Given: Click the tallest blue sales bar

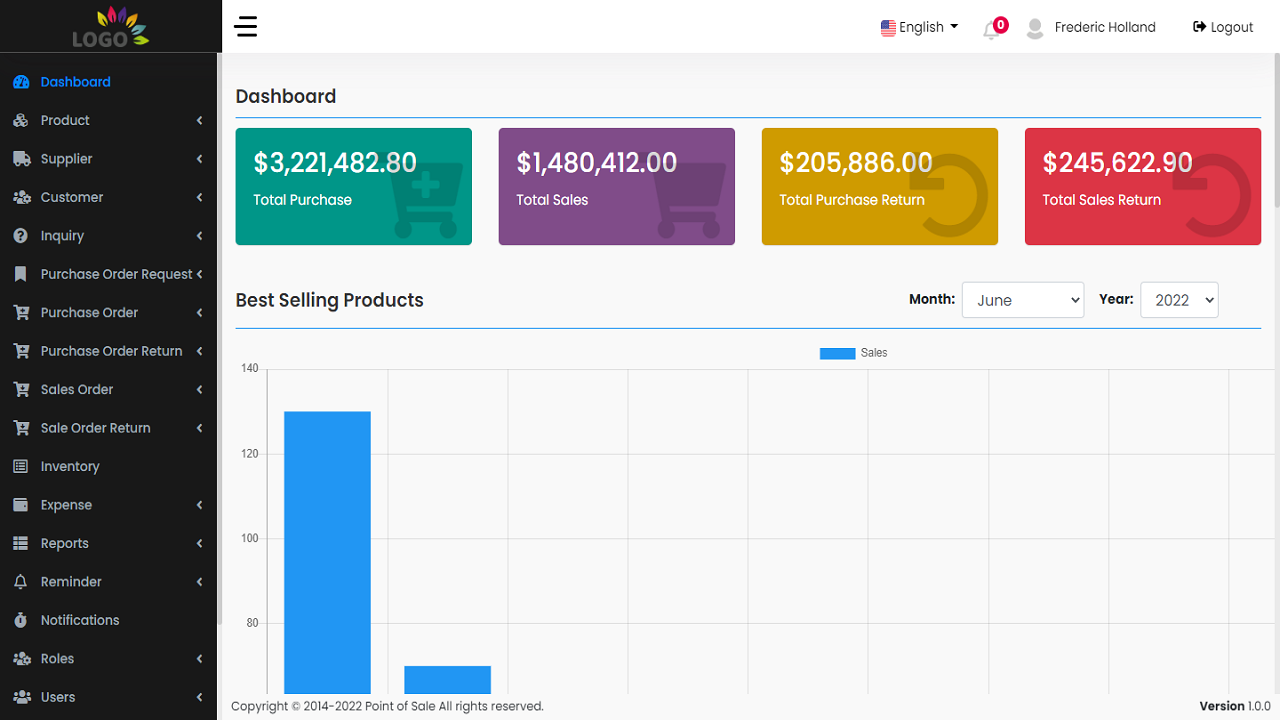Looking at the screenshot, I should pos(327,550).
